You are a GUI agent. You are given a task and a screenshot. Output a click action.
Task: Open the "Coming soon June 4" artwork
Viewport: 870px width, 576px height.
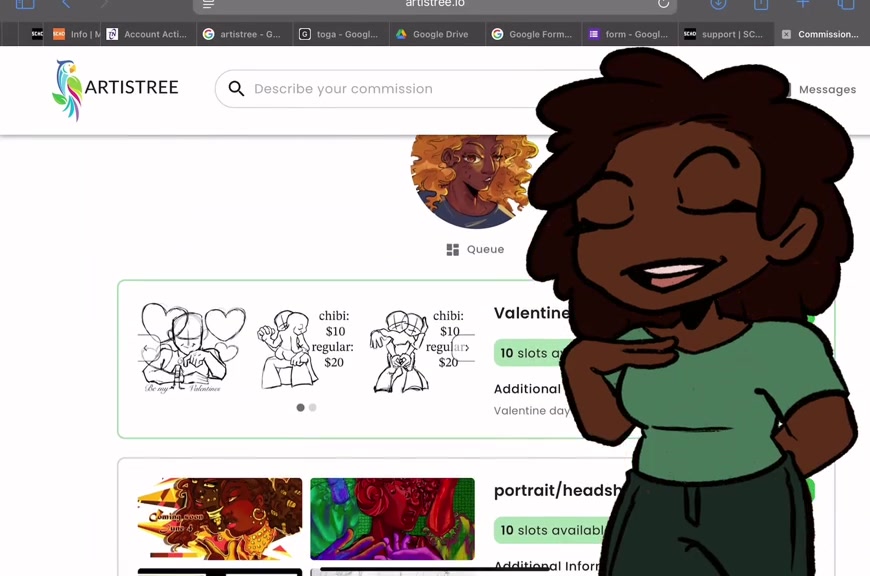(220, 518)
